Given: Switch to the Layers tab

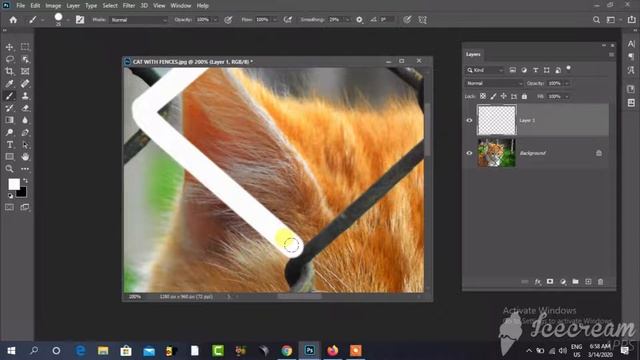Looking at the screenshot, I should point(473,54).
